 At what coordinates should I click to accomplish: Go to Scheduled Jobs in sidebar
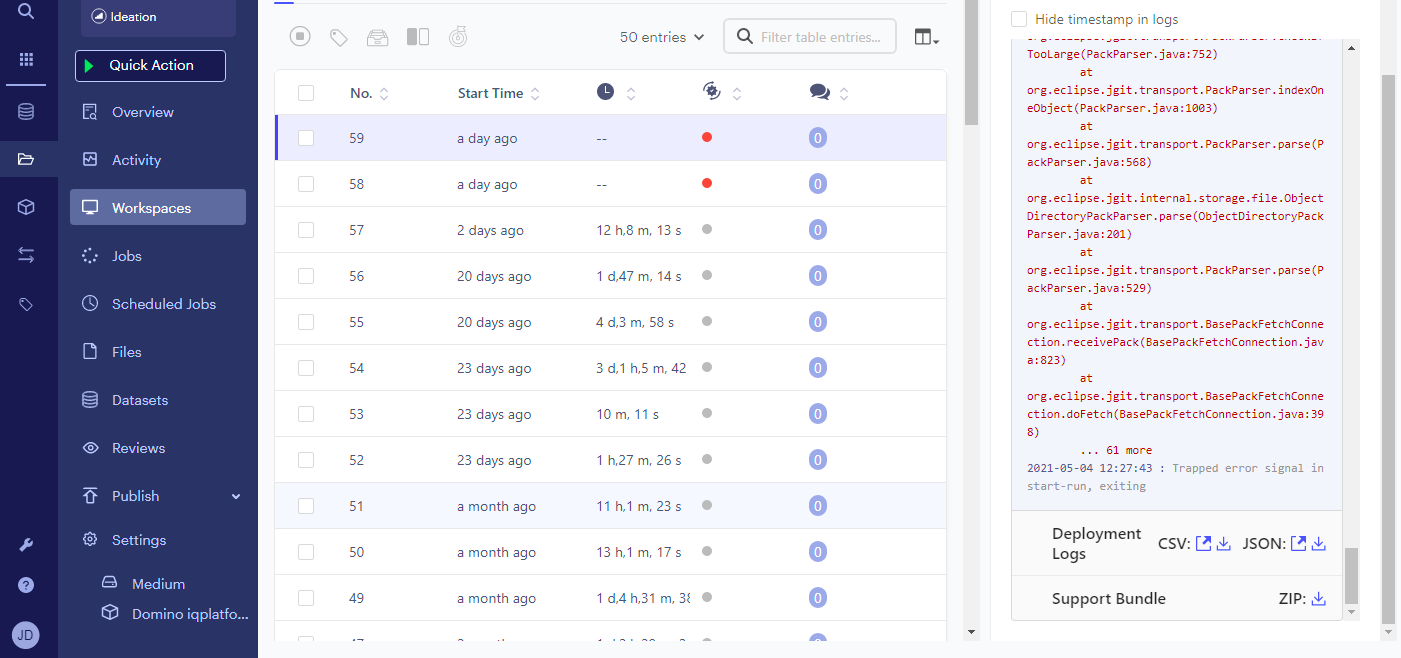(163, 304)
